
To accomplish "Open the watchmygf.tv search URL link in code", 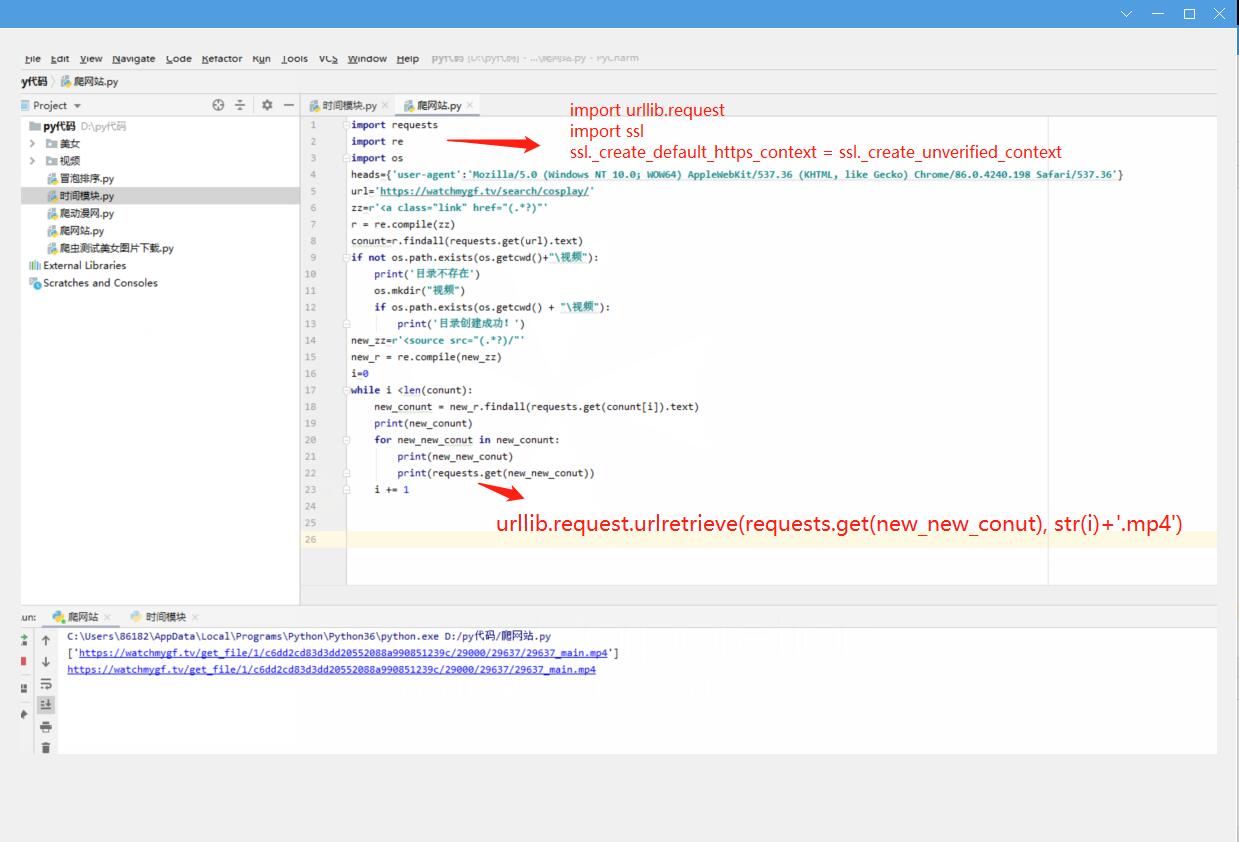I will click(485, 191).
